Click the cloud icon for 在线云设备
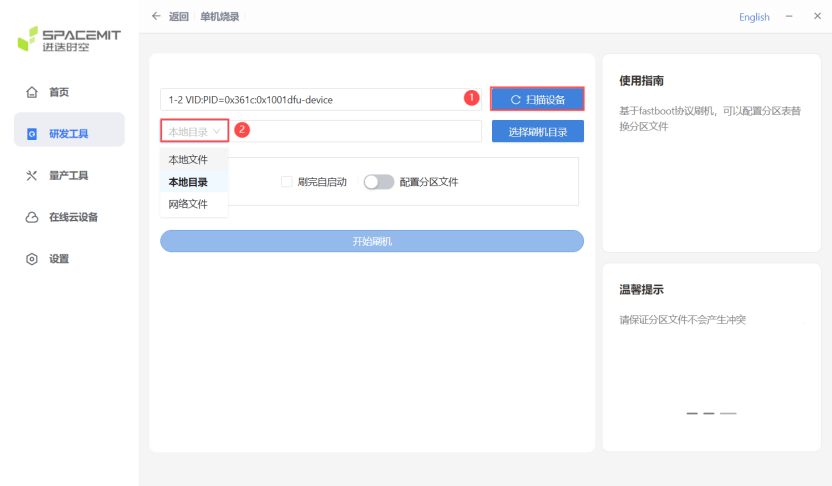The image size is (832, 486). pyautogui.click(x=32, y=217)
